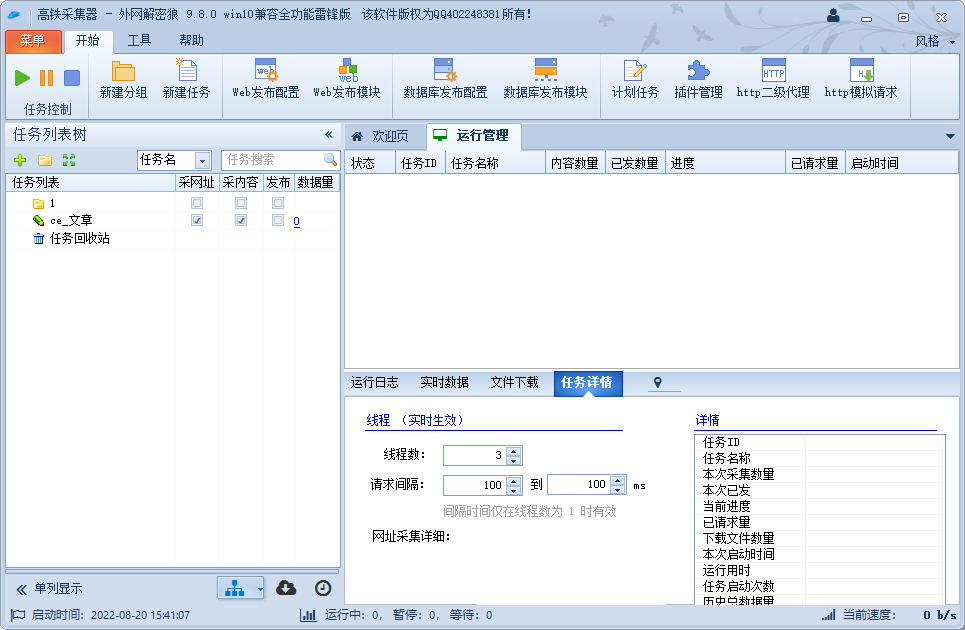Click the location pin tab icon

tap(657, 383)
